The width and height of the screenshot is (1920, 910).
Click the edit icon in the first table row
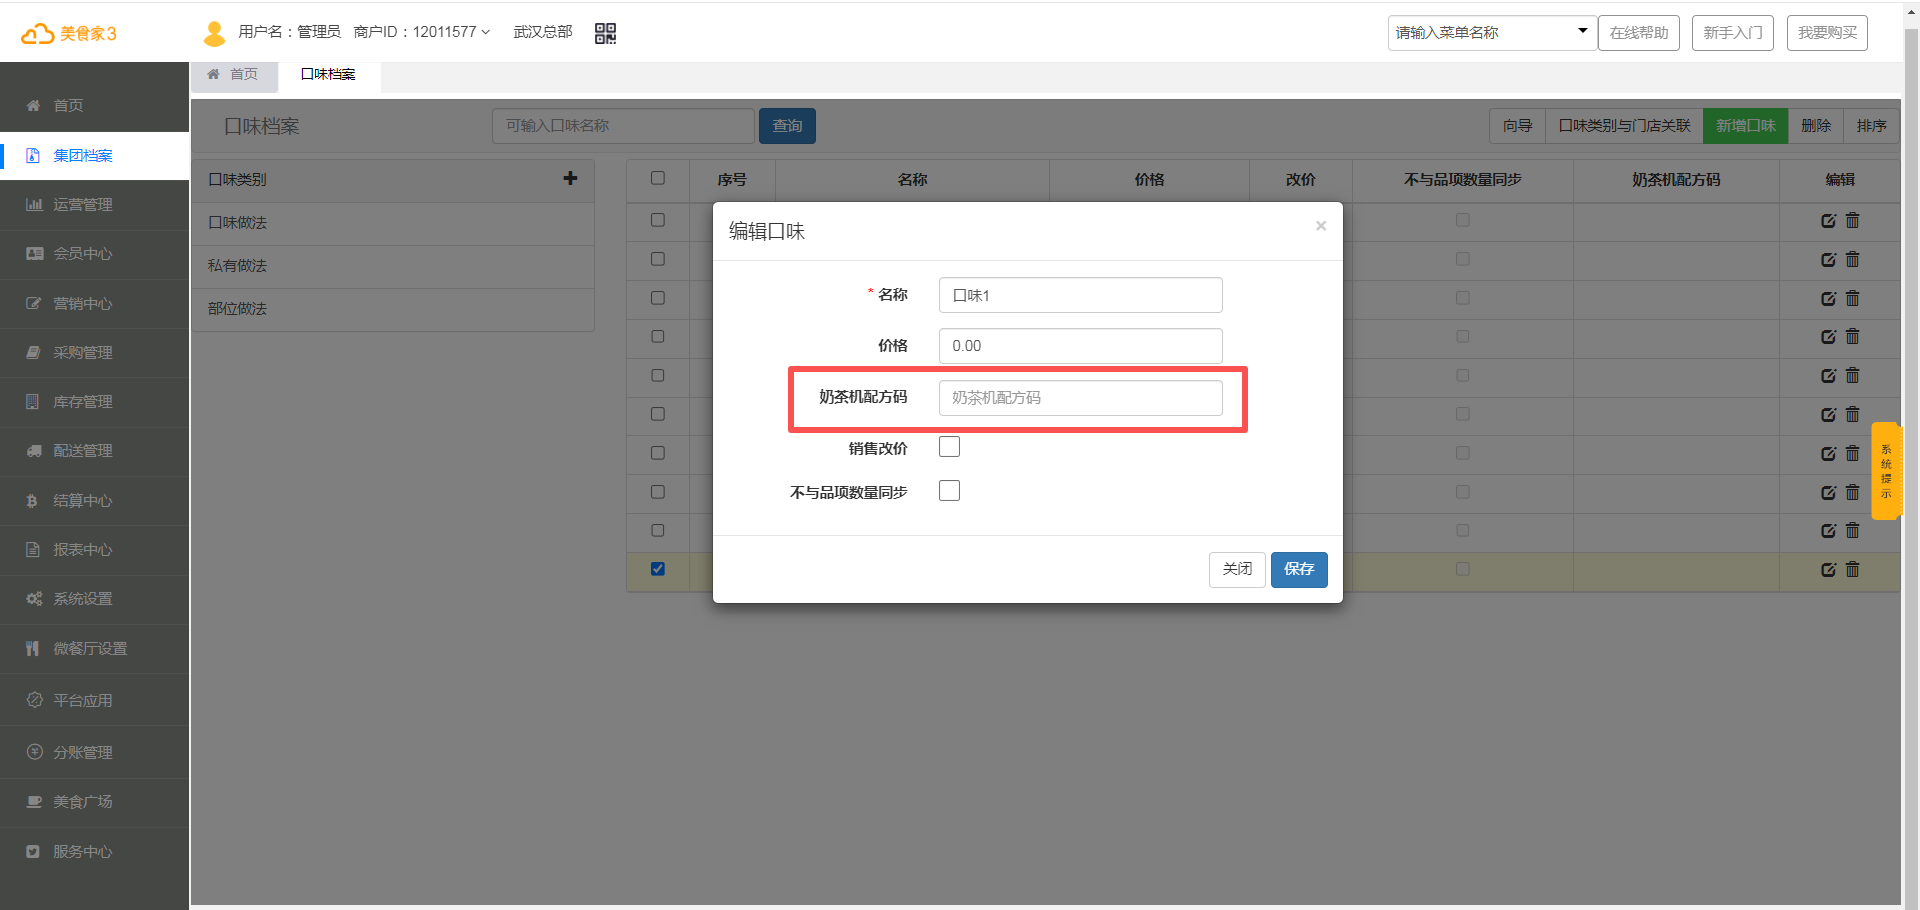point(1828,220)
